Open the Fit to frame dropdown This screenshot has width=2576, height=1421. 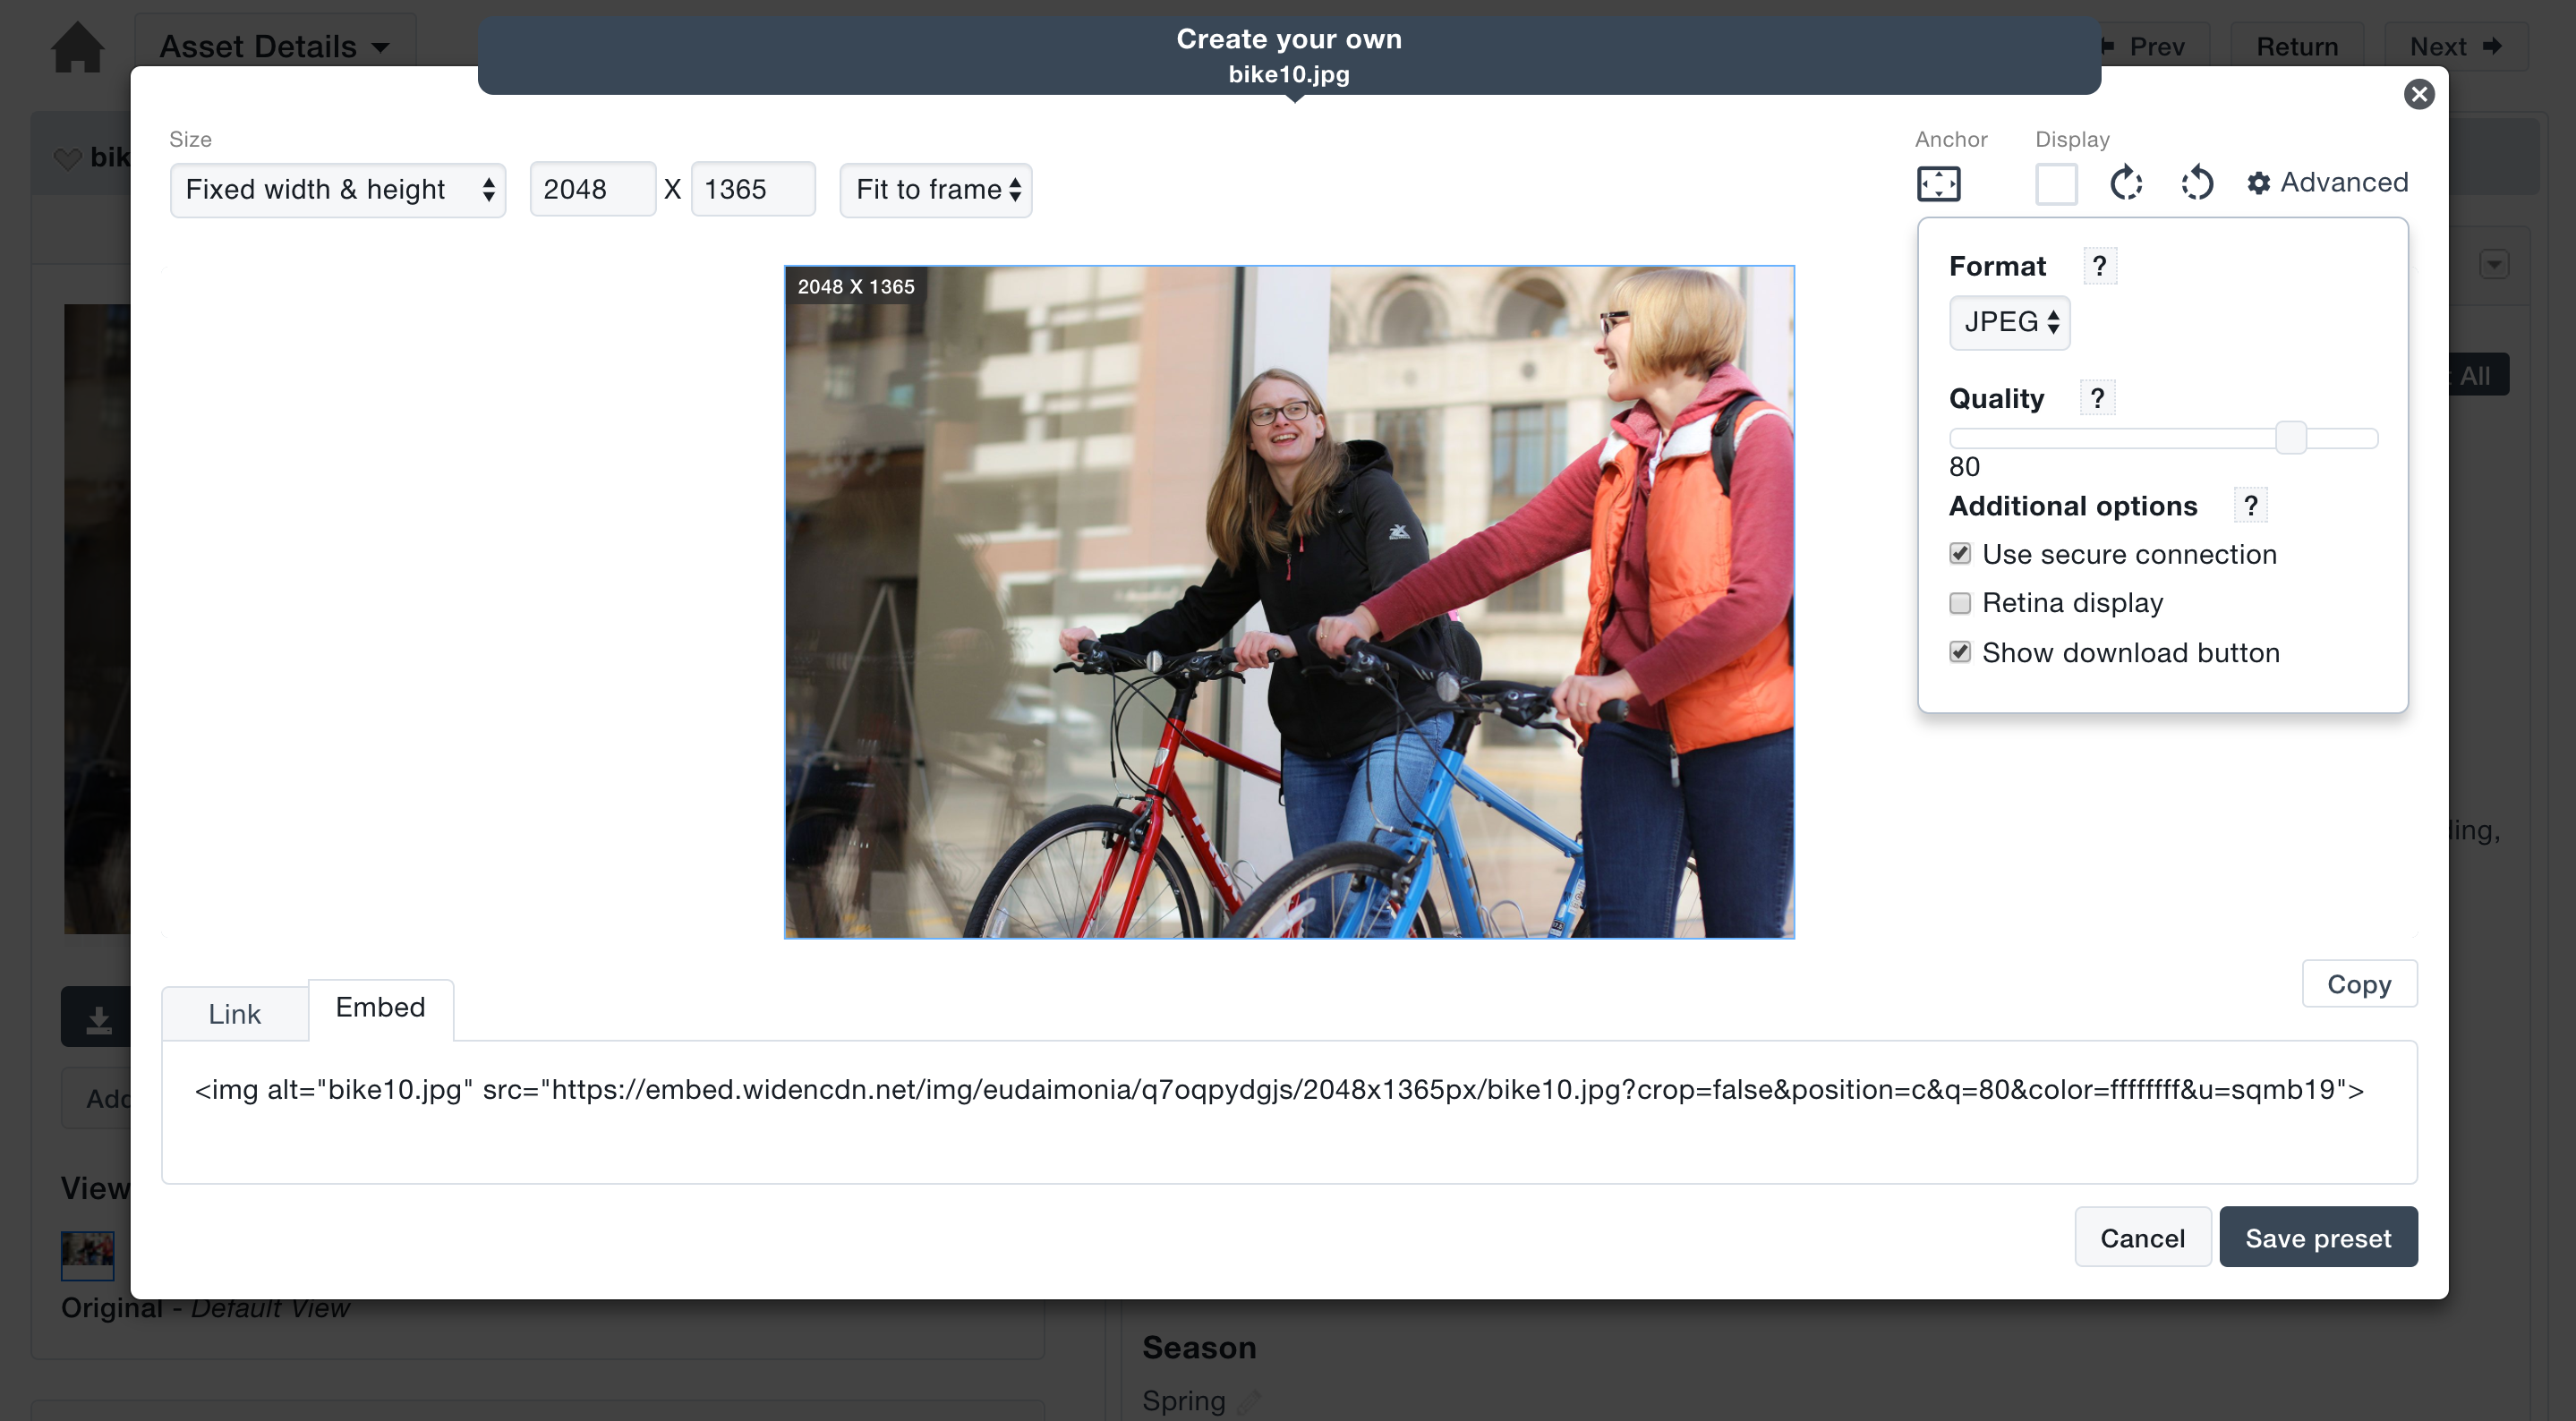(935, 190)
